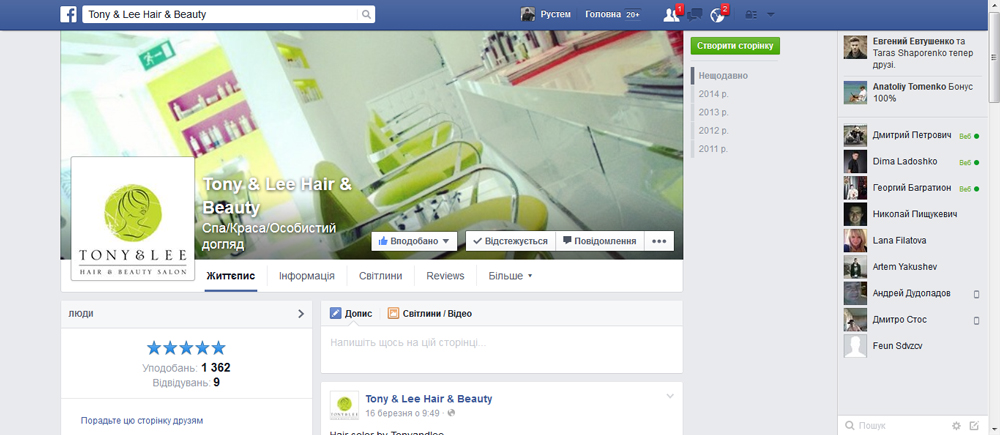Viewport: 1000px width, 435px height.
Task: Jump to 2012 р. in timeline
Action: [x=713, y=131]
